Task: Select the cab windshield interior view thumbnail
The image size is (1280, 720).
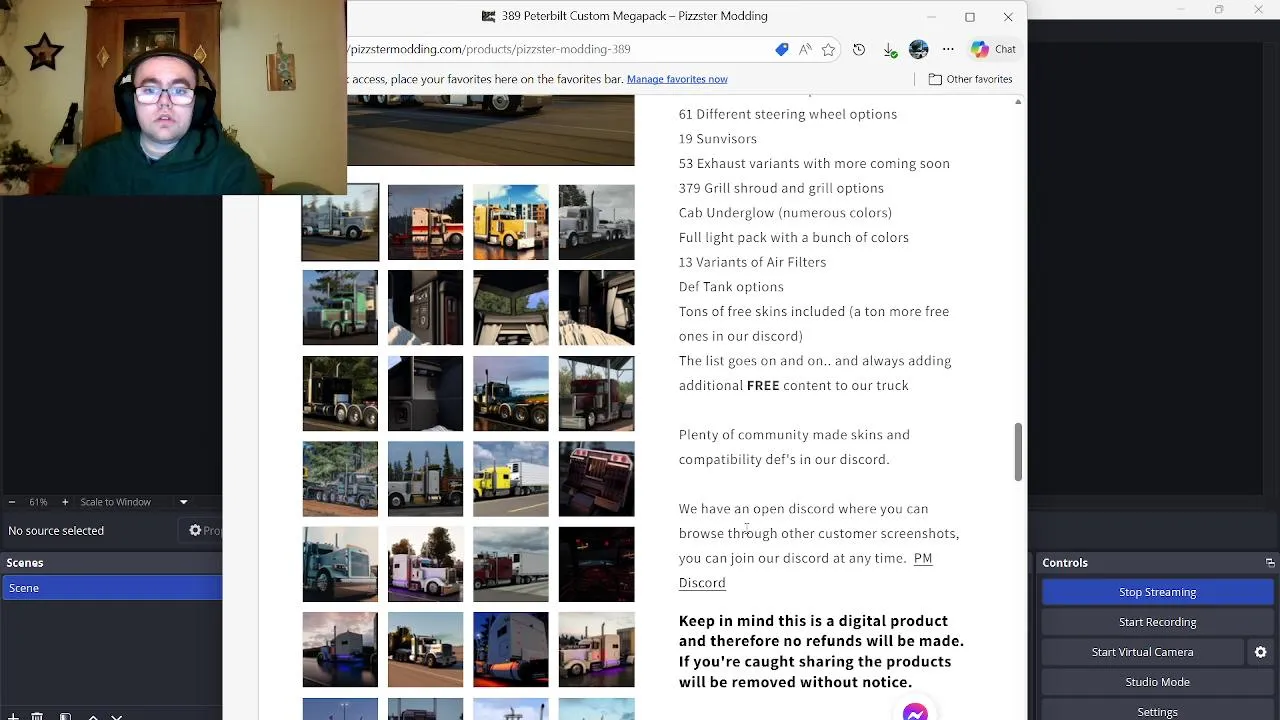Action: 511,308
